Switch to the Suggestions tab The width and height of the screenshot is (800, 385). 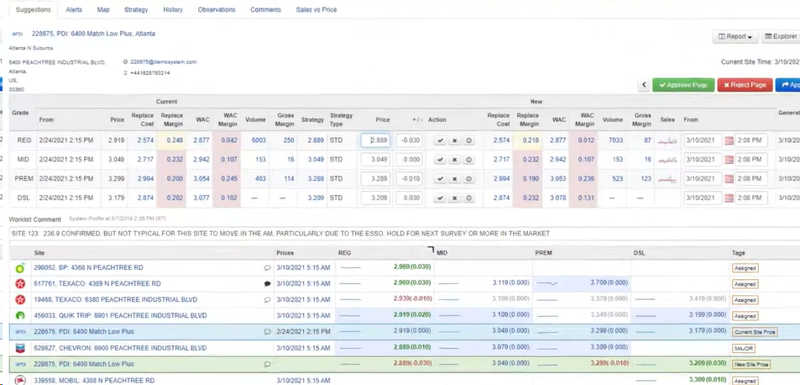point(33,10)
